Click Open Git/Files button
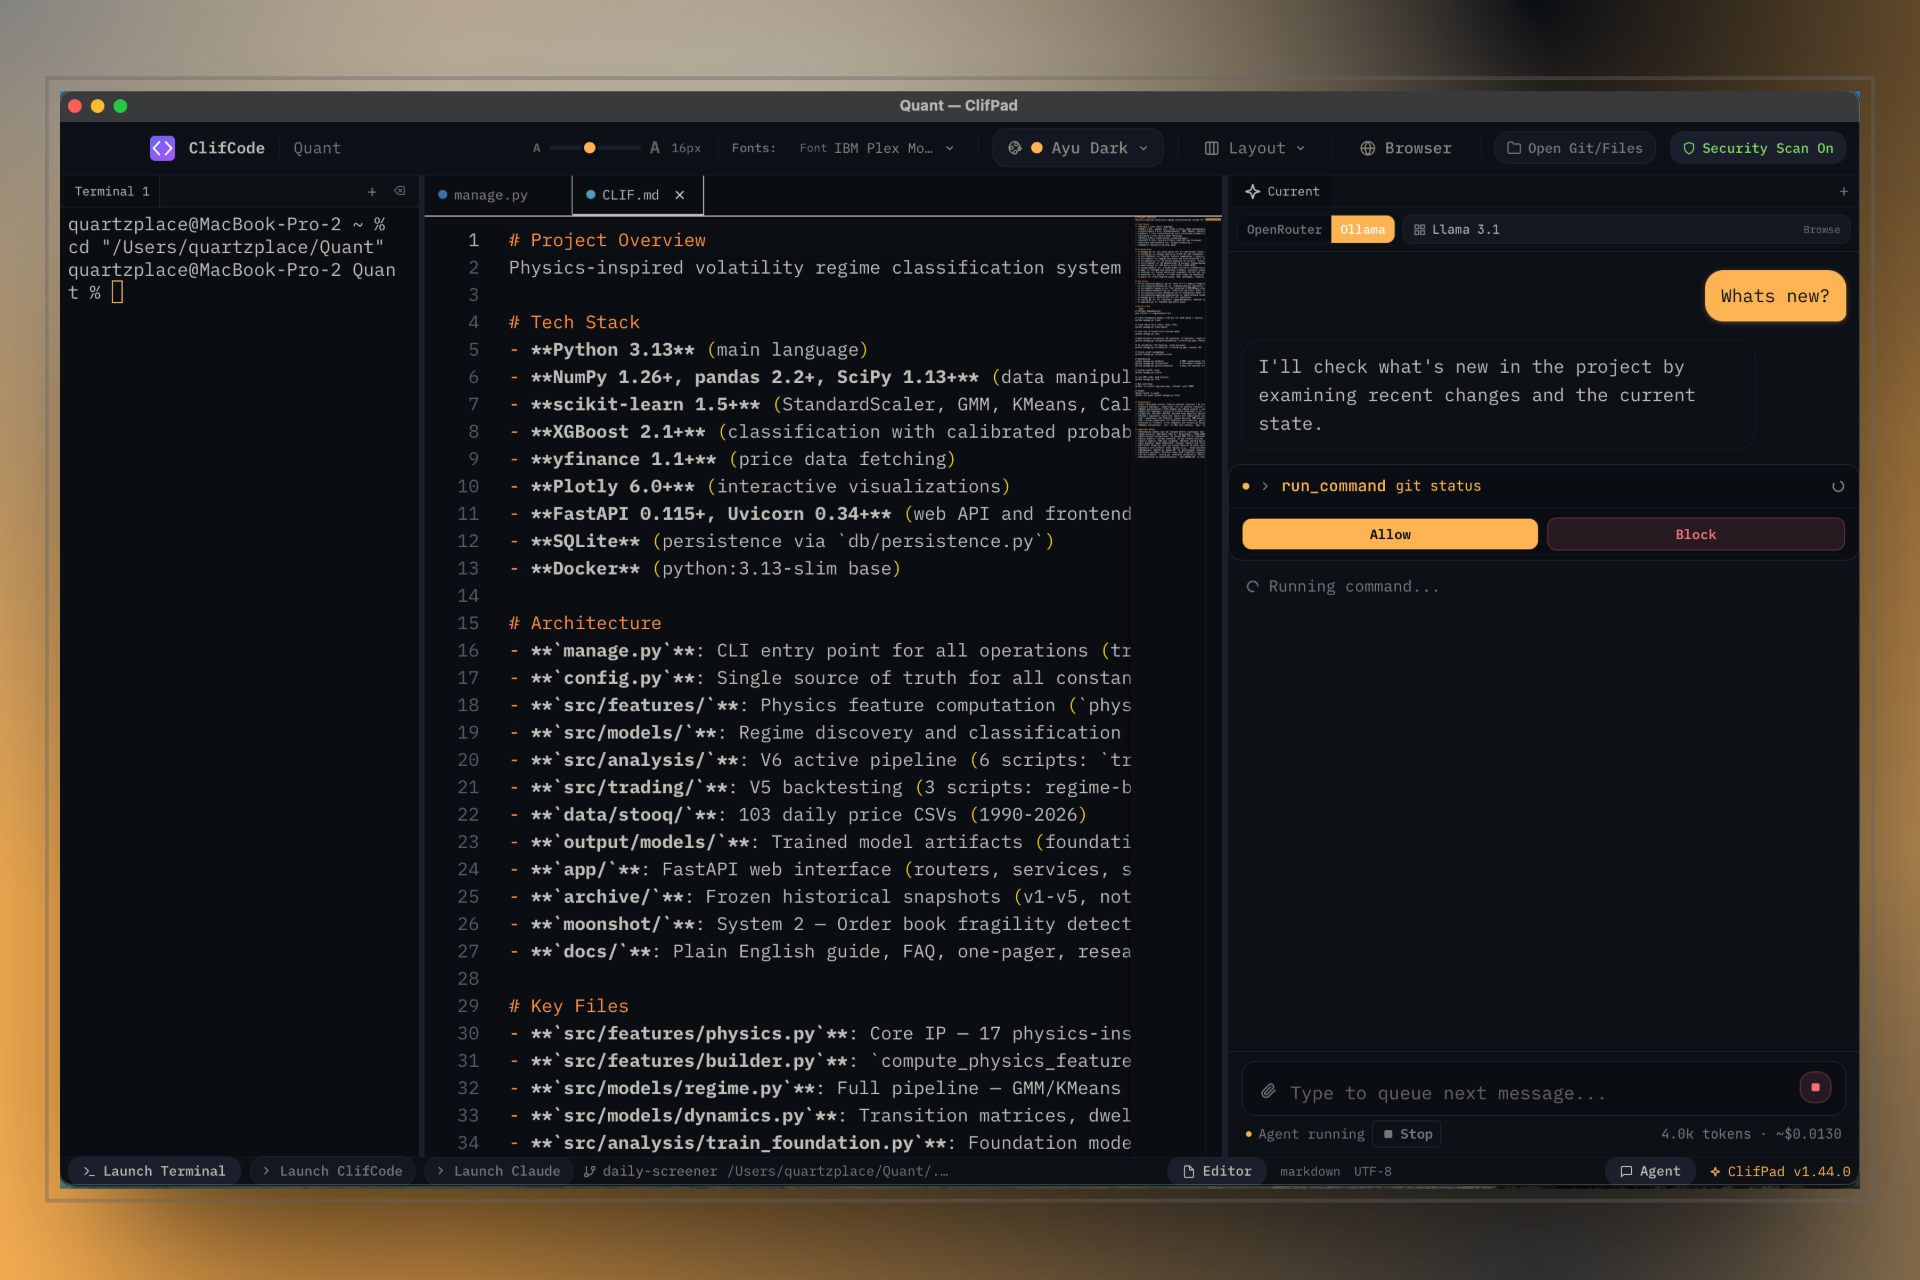This screenshot has width=1920, height=1280. coord(1575,148)
